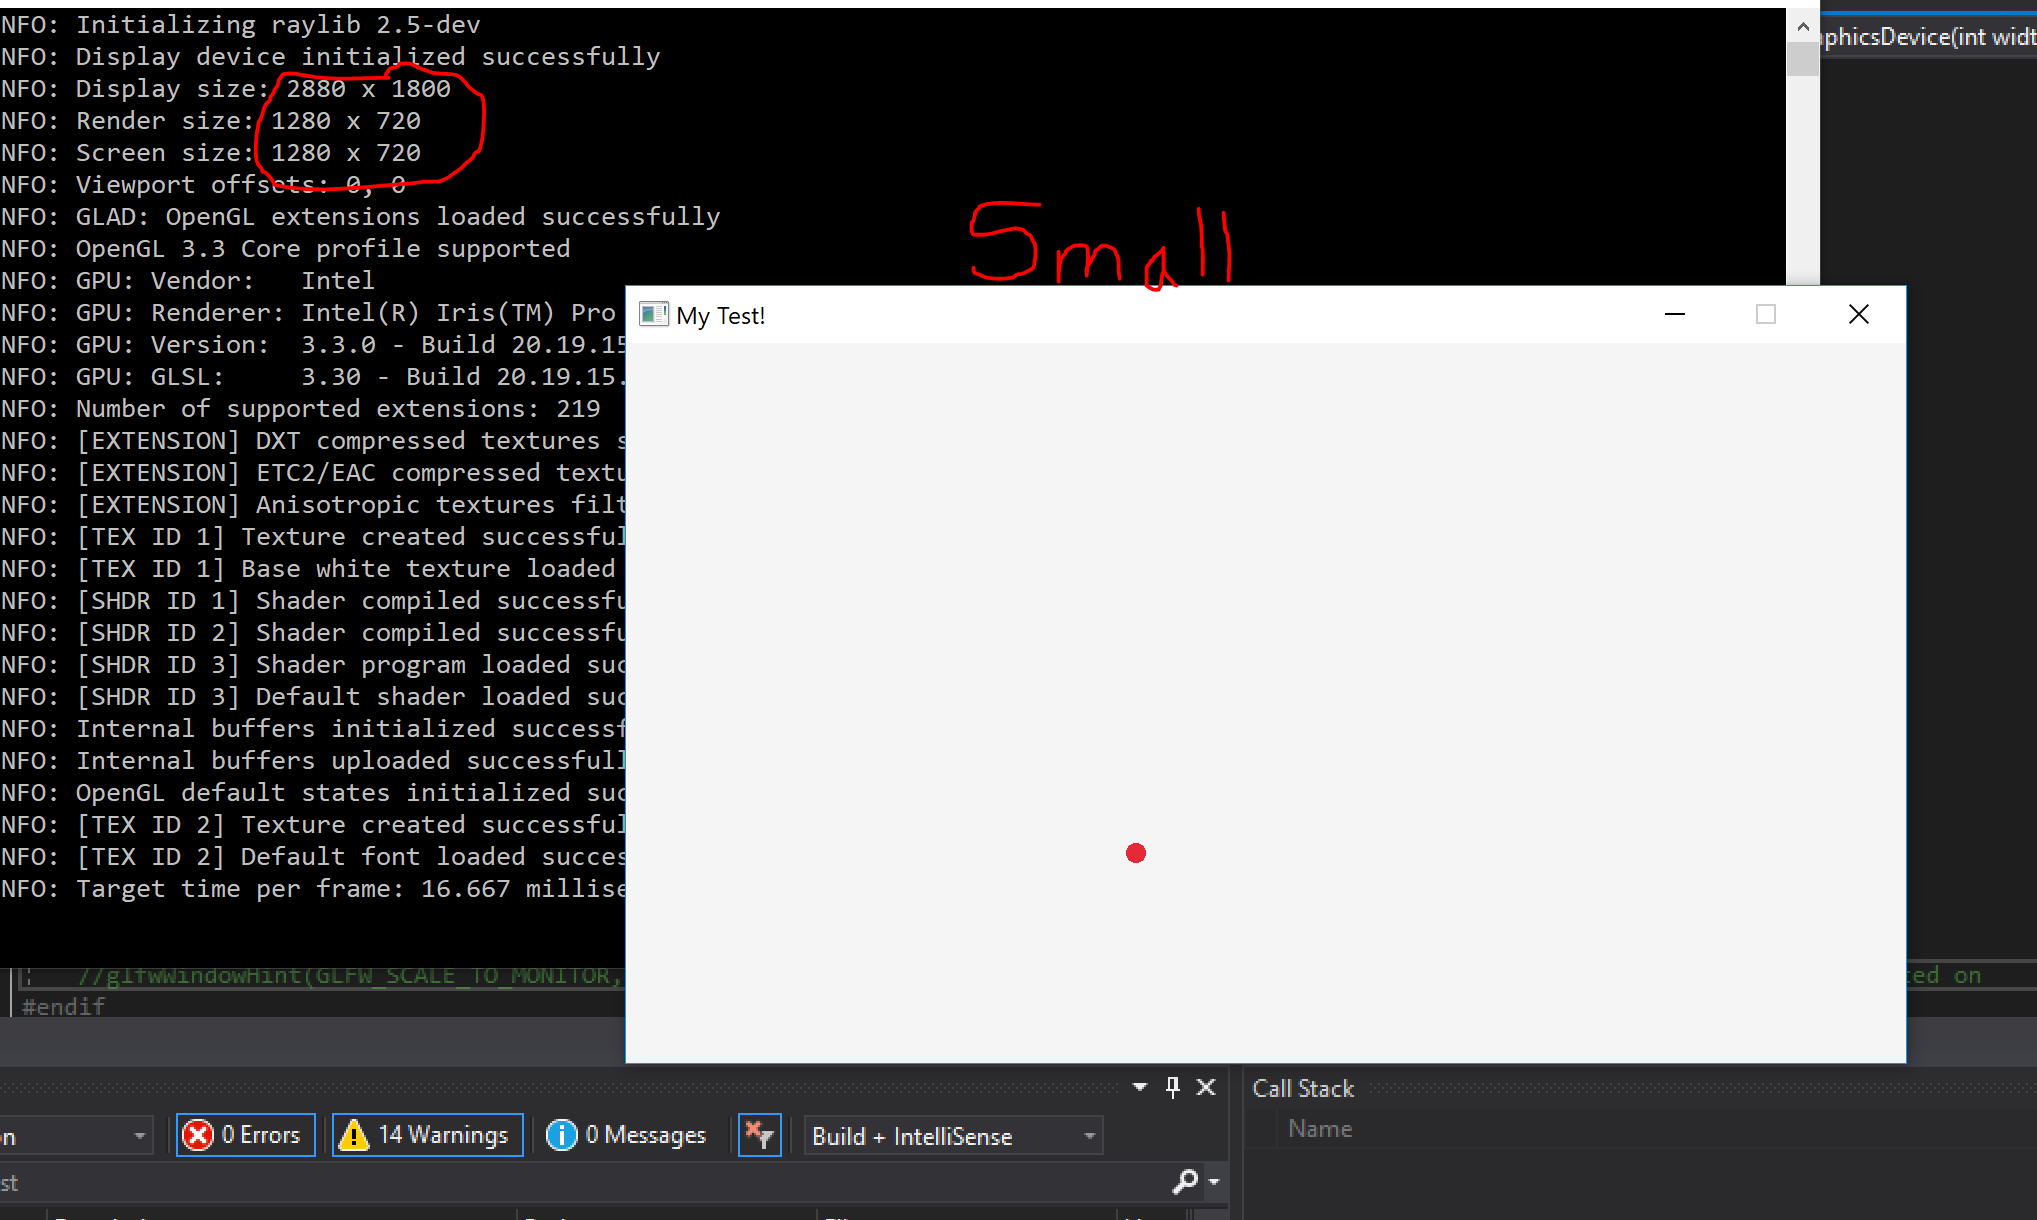2037x1220 pixels.
Task: Click the Messages info icon
Action: 563,1135
